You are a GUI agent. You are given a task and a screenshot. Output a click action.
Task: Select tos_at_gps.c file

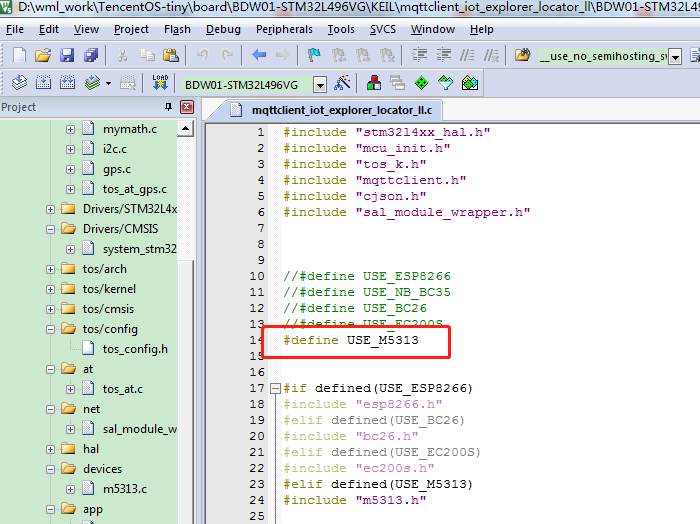tap(134, 189)
